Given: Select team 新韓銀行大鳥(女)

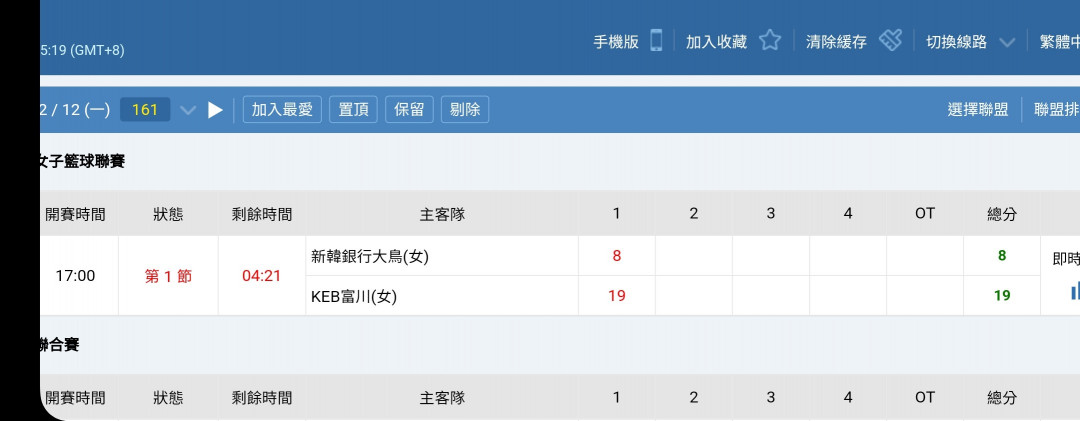Looking at the screenshot, I should (370, 256).
